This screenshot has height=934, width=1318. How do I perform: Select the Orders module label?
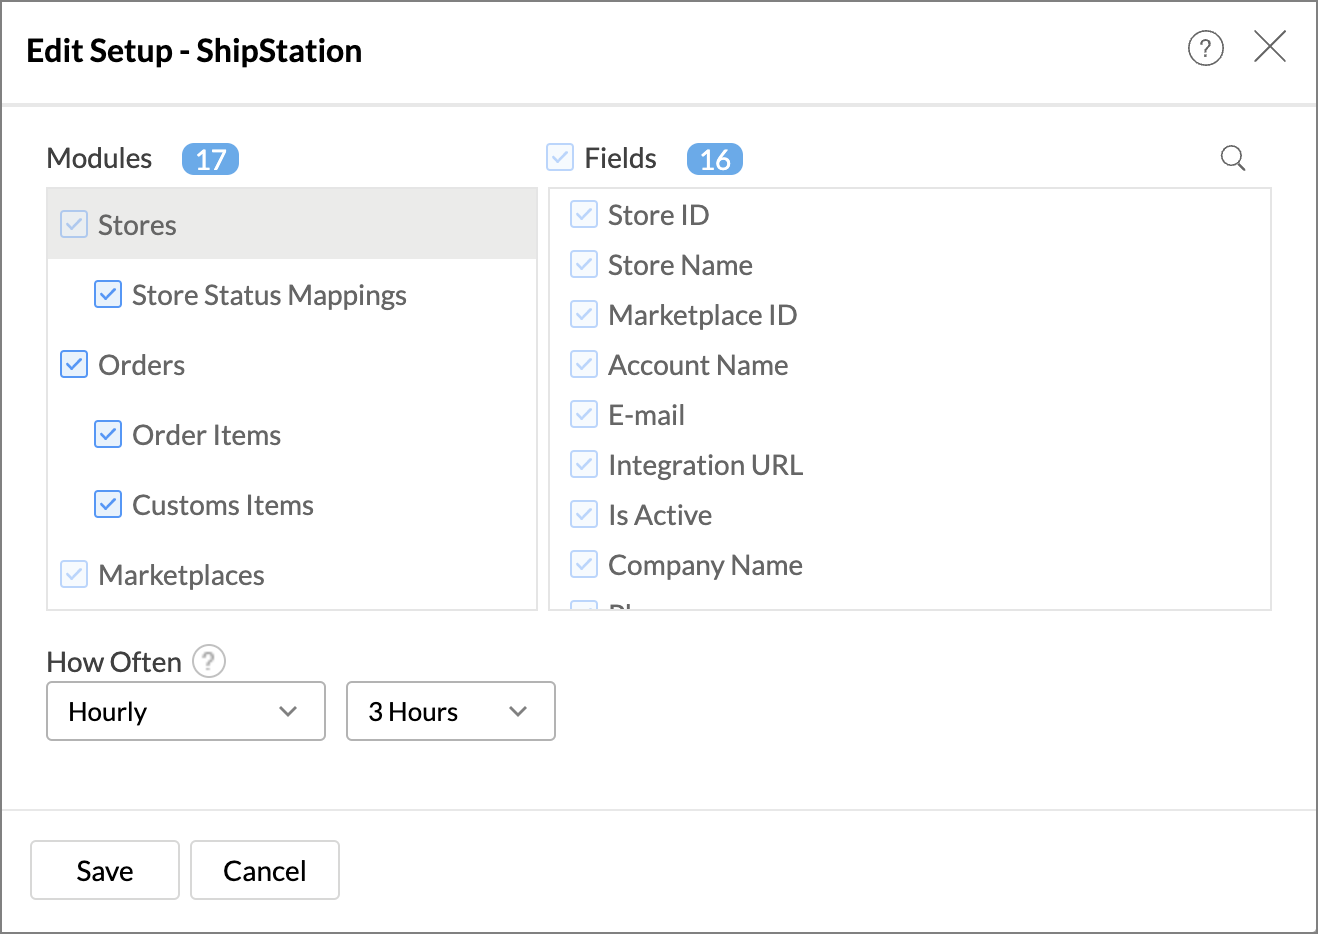[x=141, y=365]
